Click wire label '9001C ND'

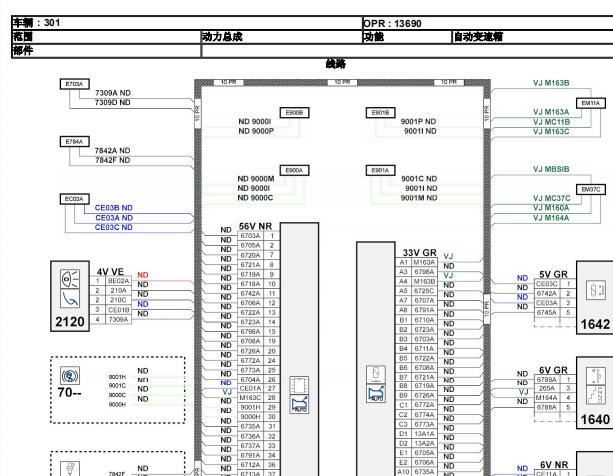tap(419, 179)
